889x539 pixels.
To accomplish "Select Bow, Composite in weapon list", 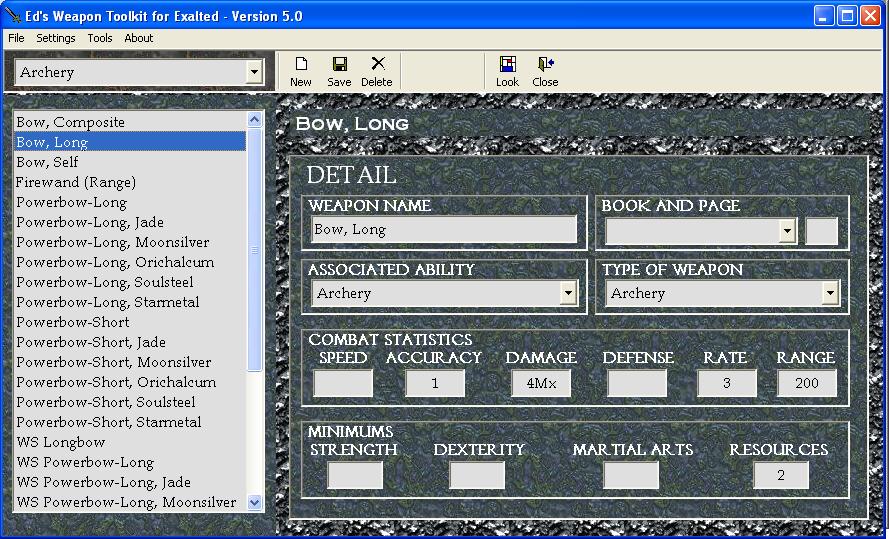I will (x=71, y=122).
